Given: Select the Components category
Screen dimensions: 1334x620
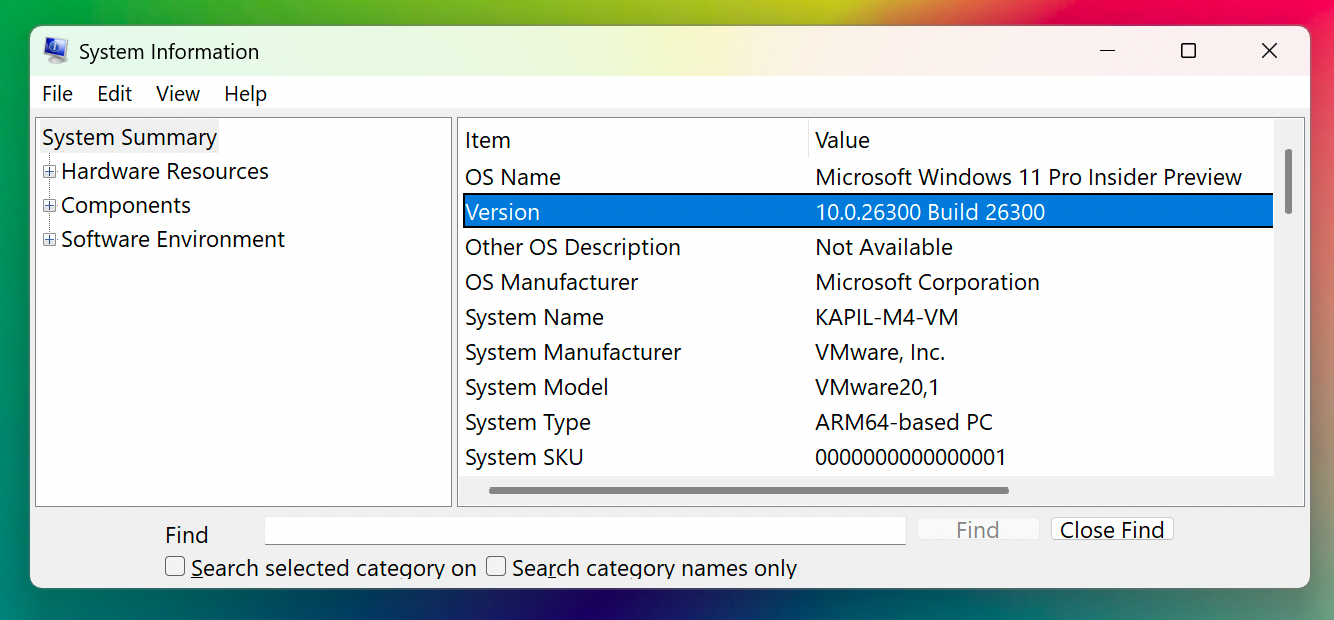Looking at the screenshot, I should [126, 205].
